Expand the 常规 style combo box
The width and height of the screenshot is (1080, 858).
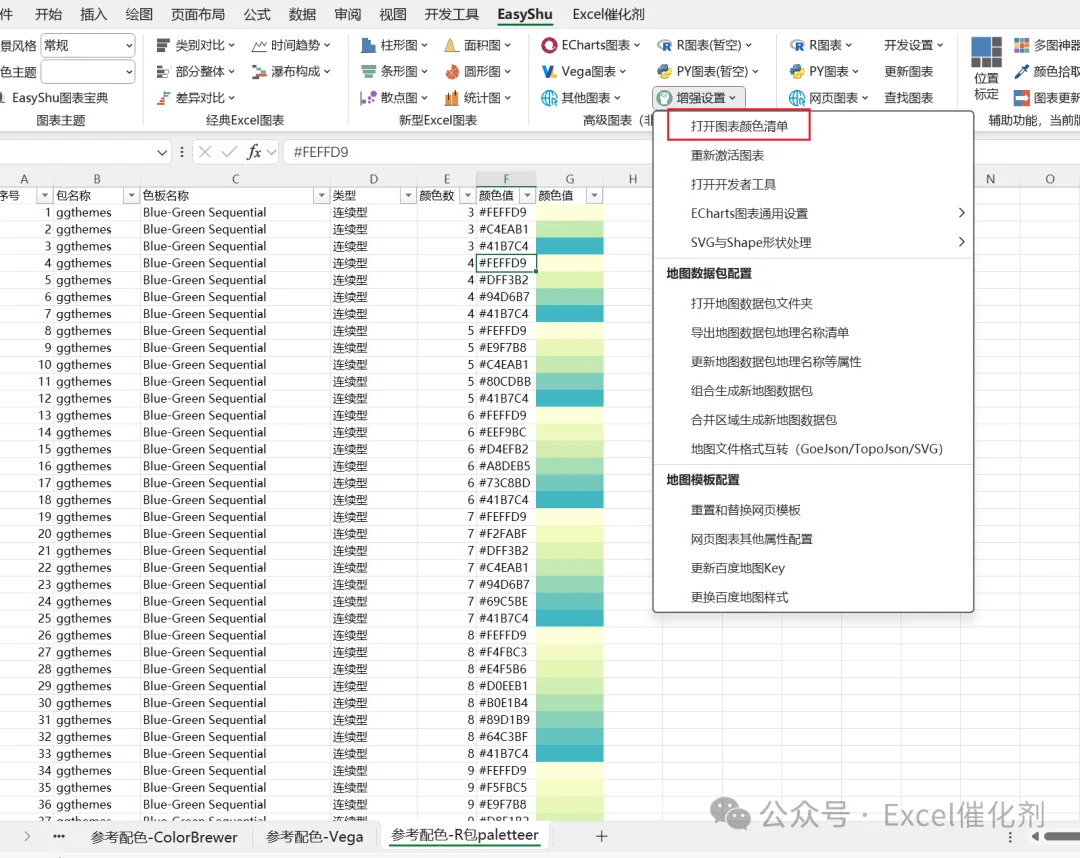129,45
